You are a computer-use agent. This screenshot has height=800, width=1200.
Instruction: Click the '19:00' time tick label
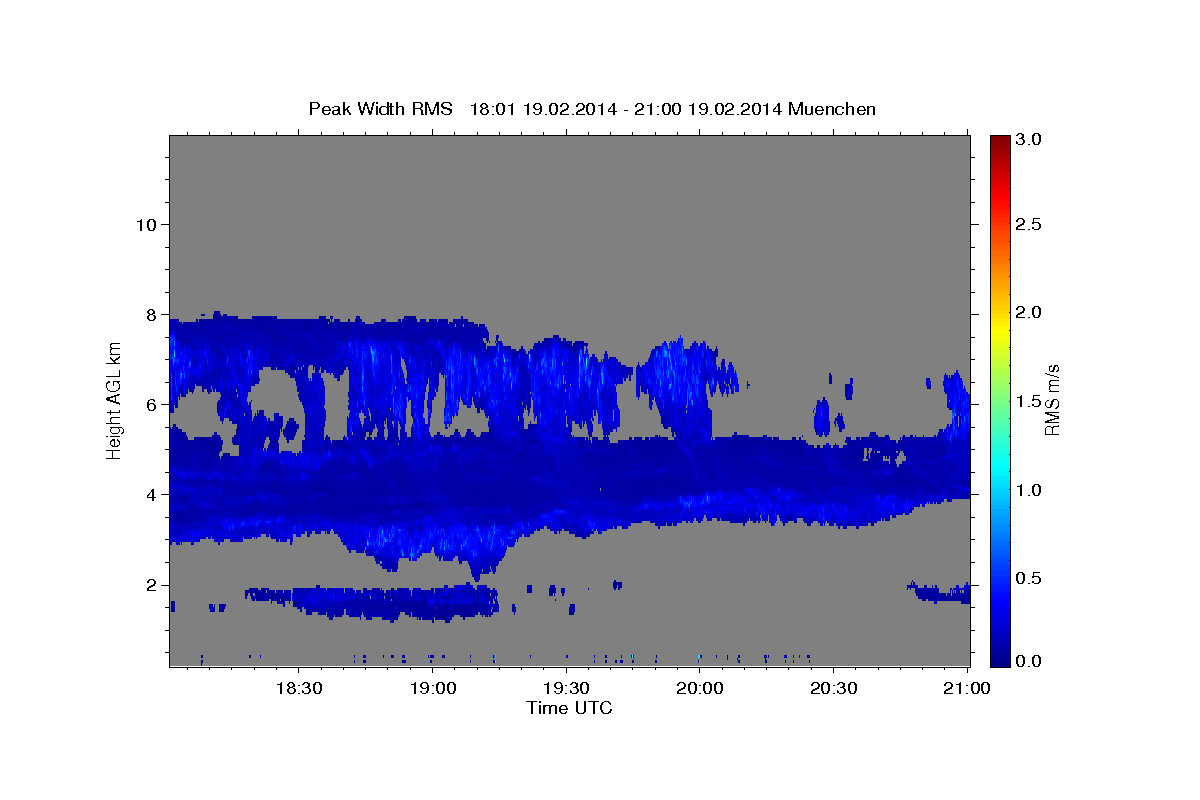[x=432, y=689]
